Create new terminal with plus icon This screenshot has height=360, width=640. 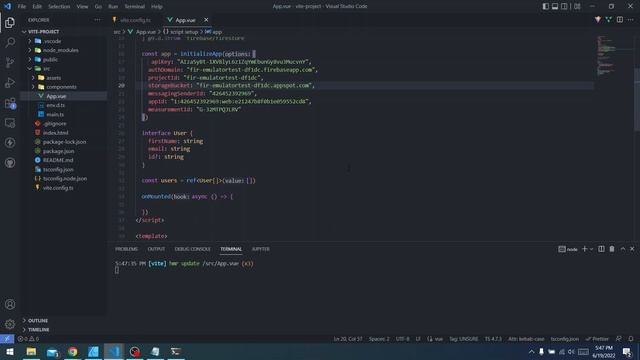coord(584,249)
